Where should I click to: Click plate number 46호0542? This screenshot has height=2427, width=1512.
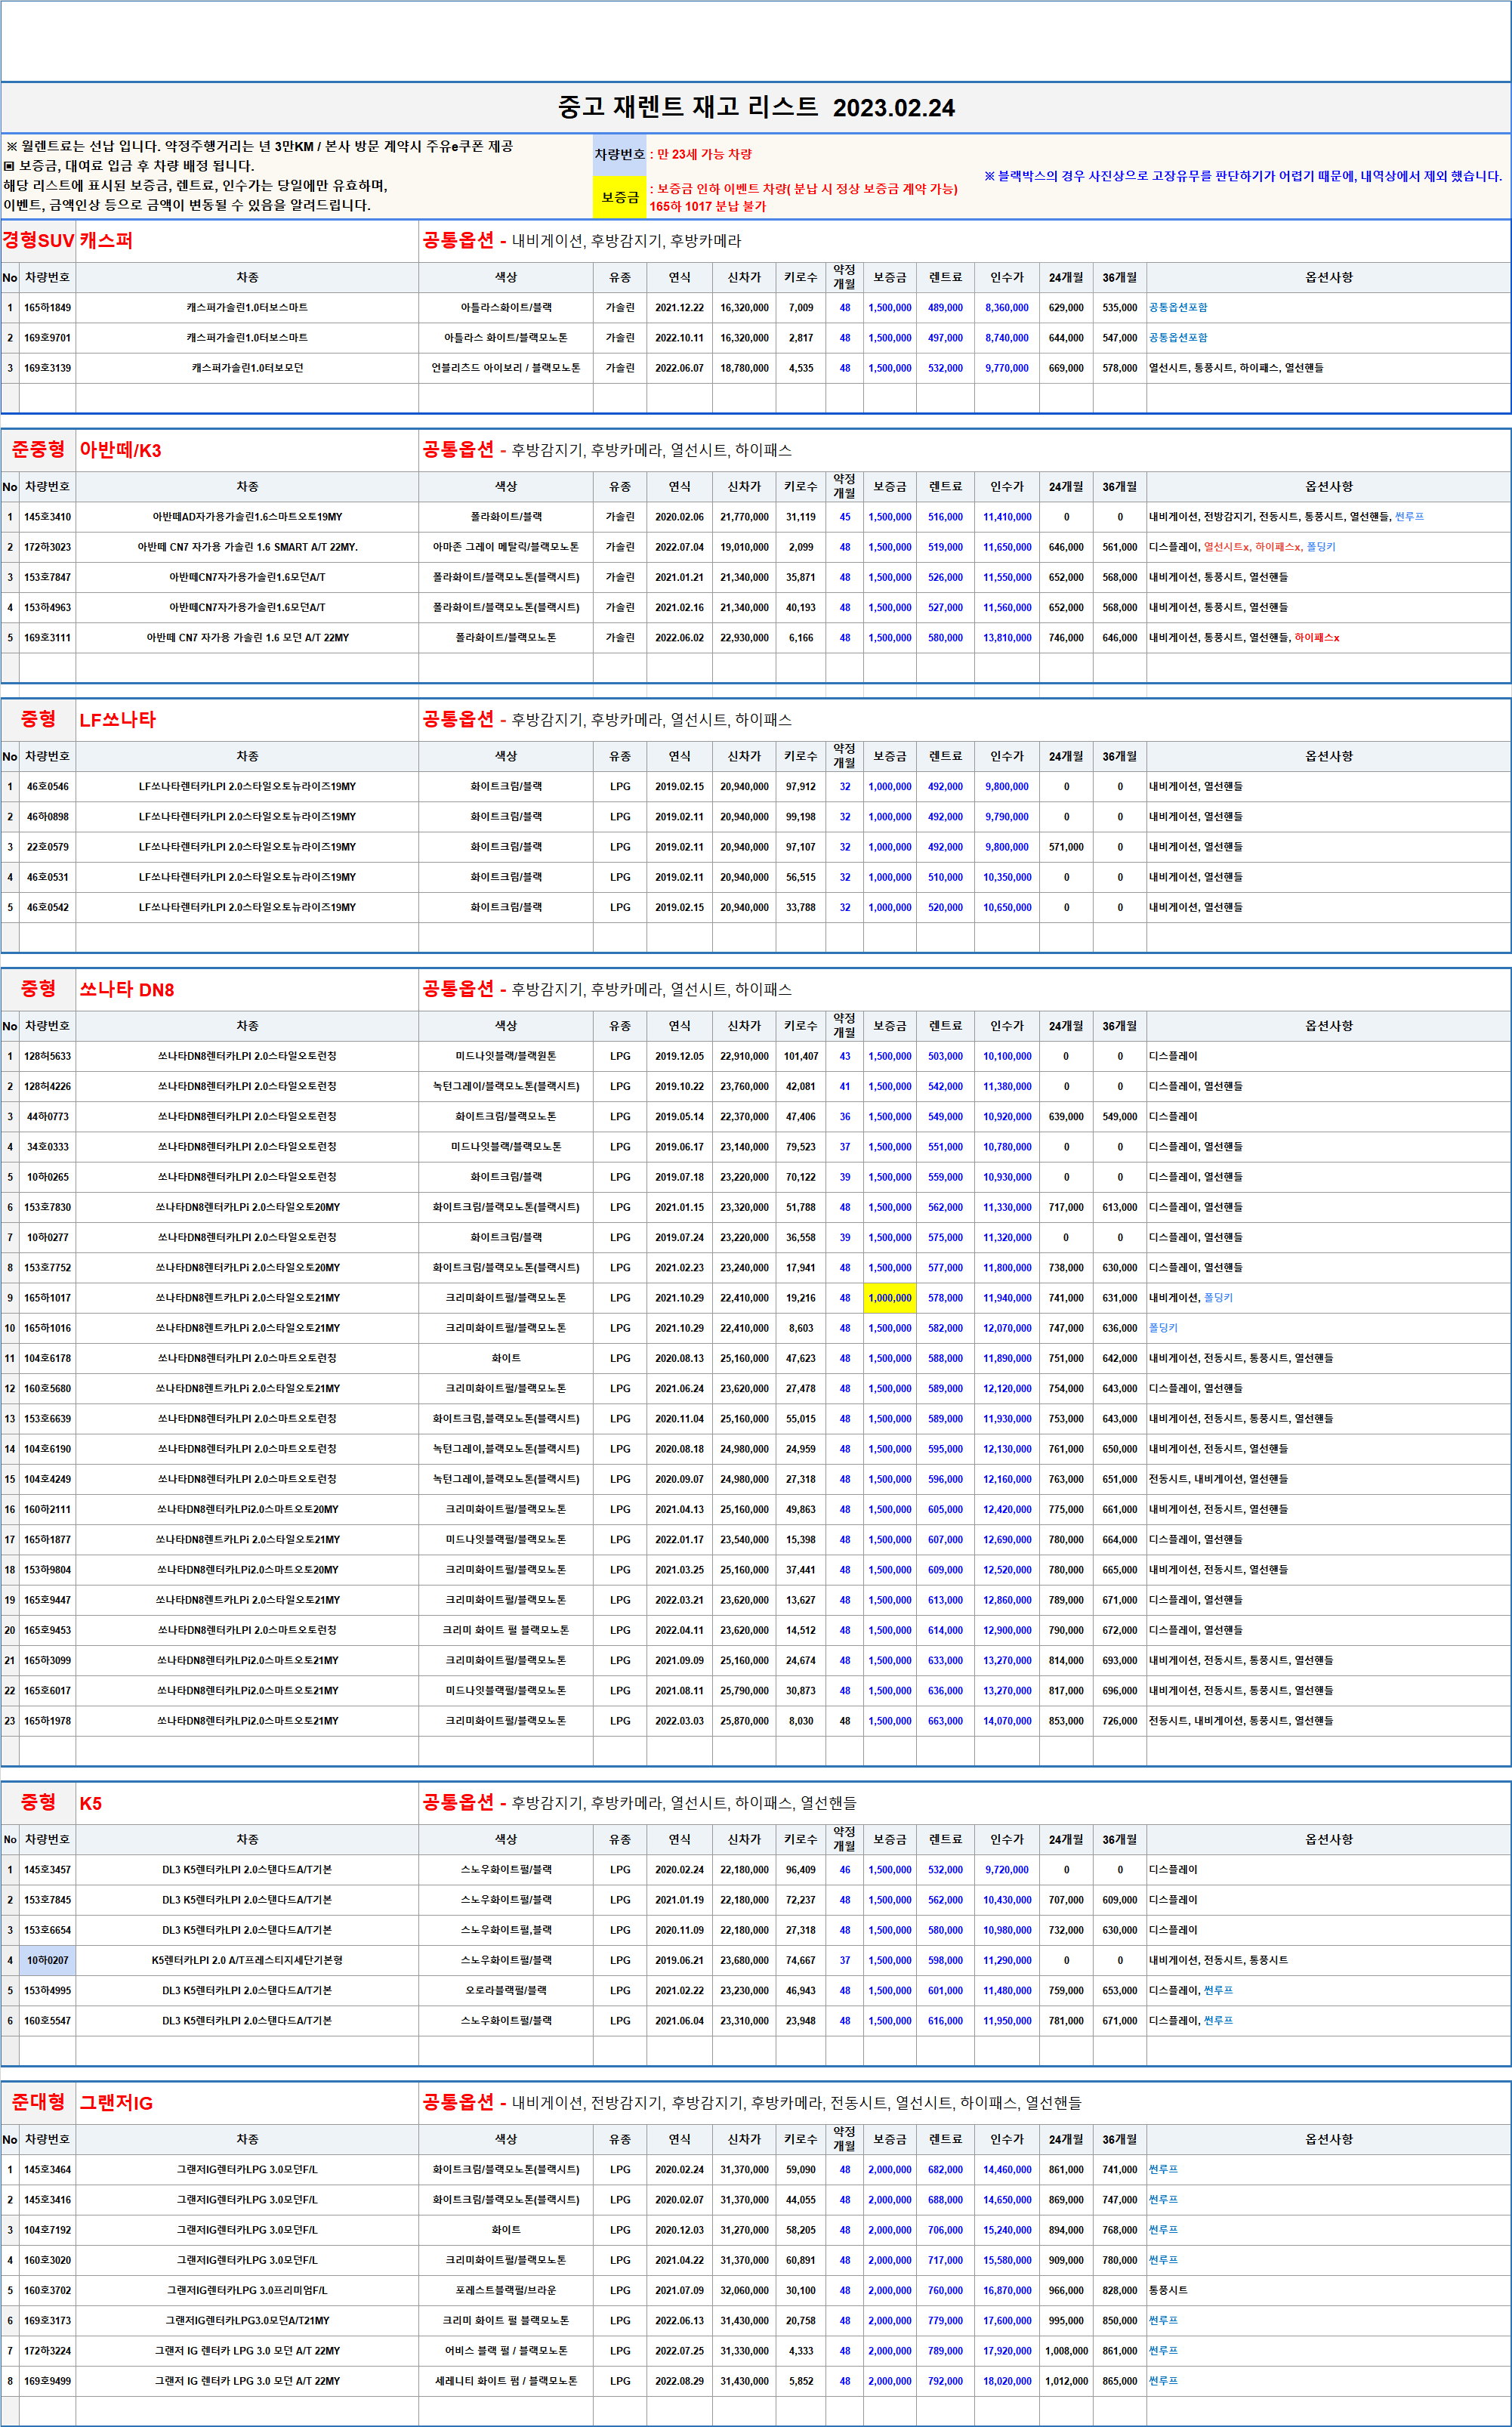click(x=48, y=907)
